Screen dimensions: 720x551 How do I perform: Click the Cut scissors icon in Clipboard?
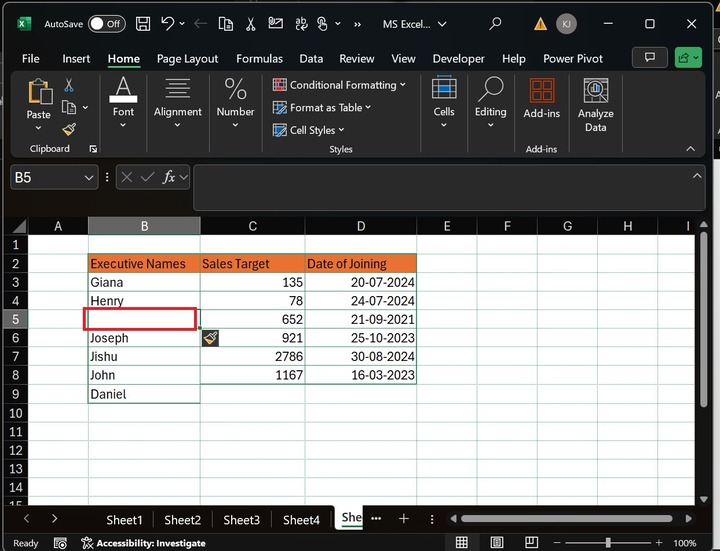pyautogui.click(x=69, y=86)
